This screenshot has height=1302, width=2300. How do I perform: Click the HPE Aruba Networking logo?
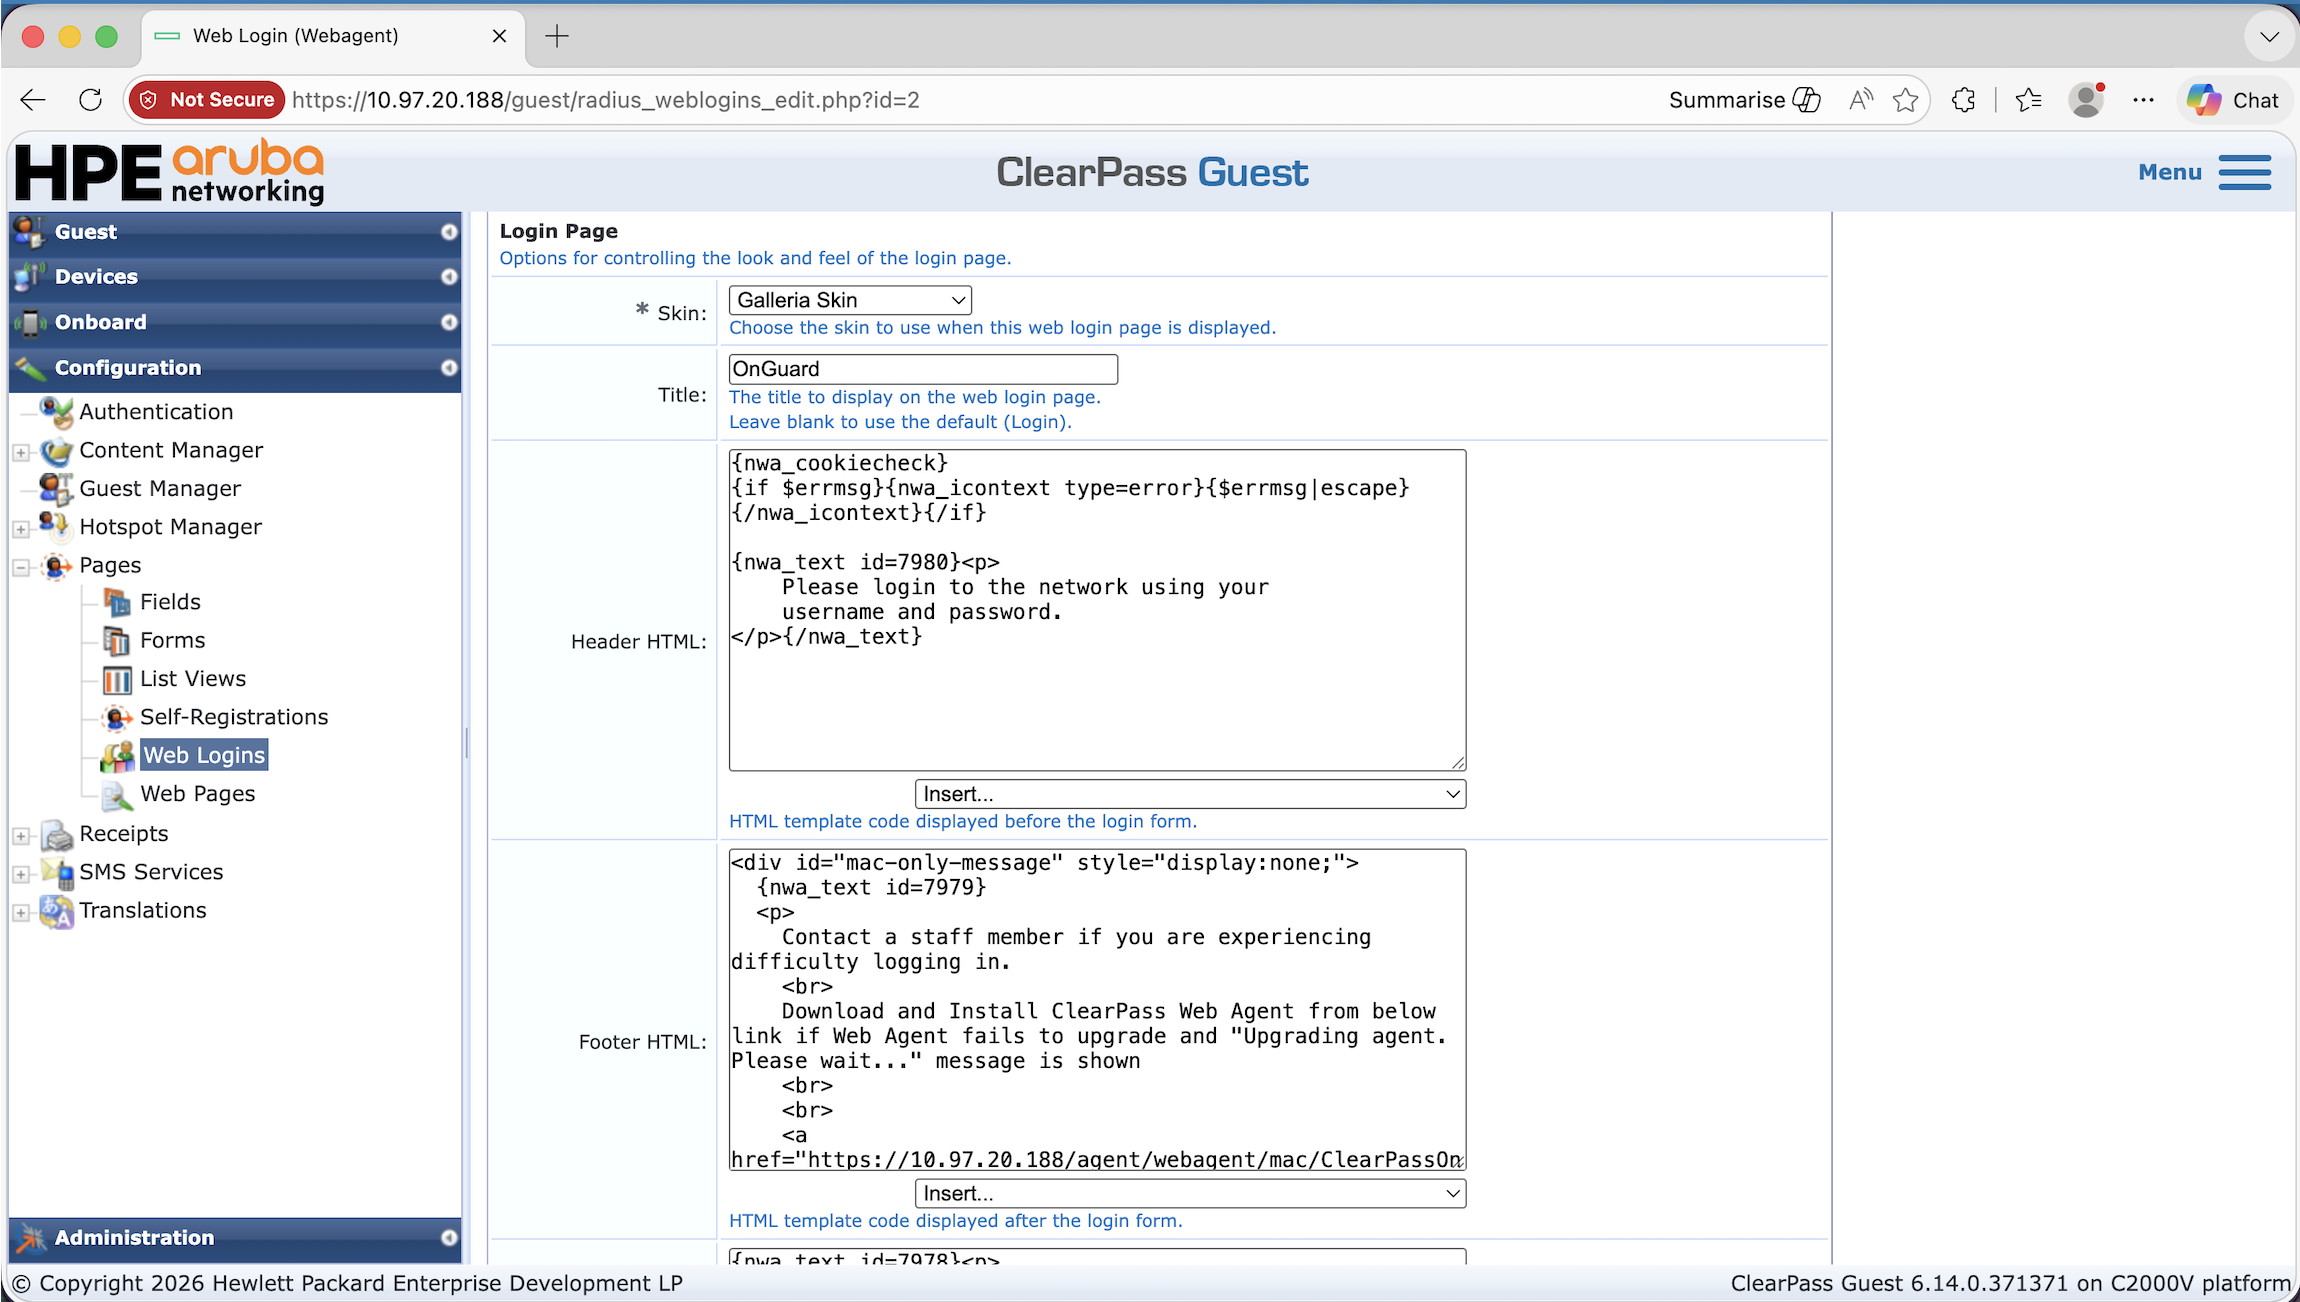170,172
